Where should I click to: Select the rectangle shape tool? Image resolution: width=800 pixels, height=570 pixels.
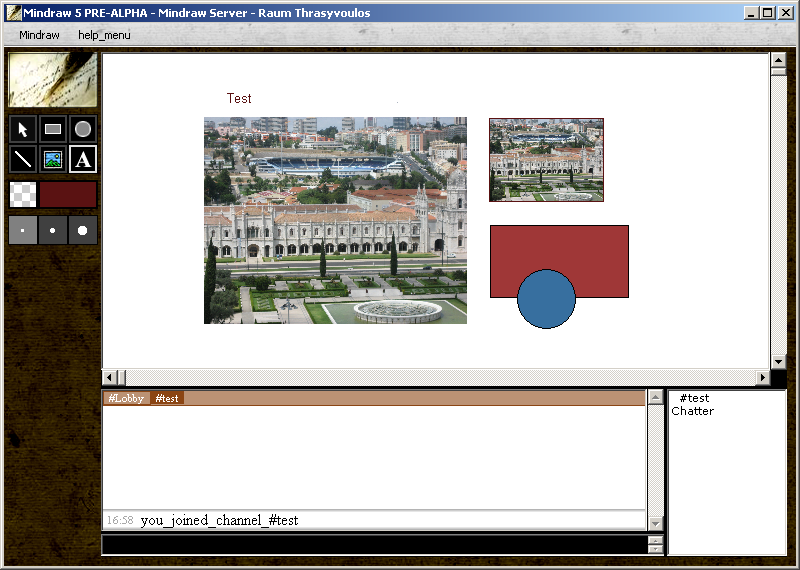point(53,129)
